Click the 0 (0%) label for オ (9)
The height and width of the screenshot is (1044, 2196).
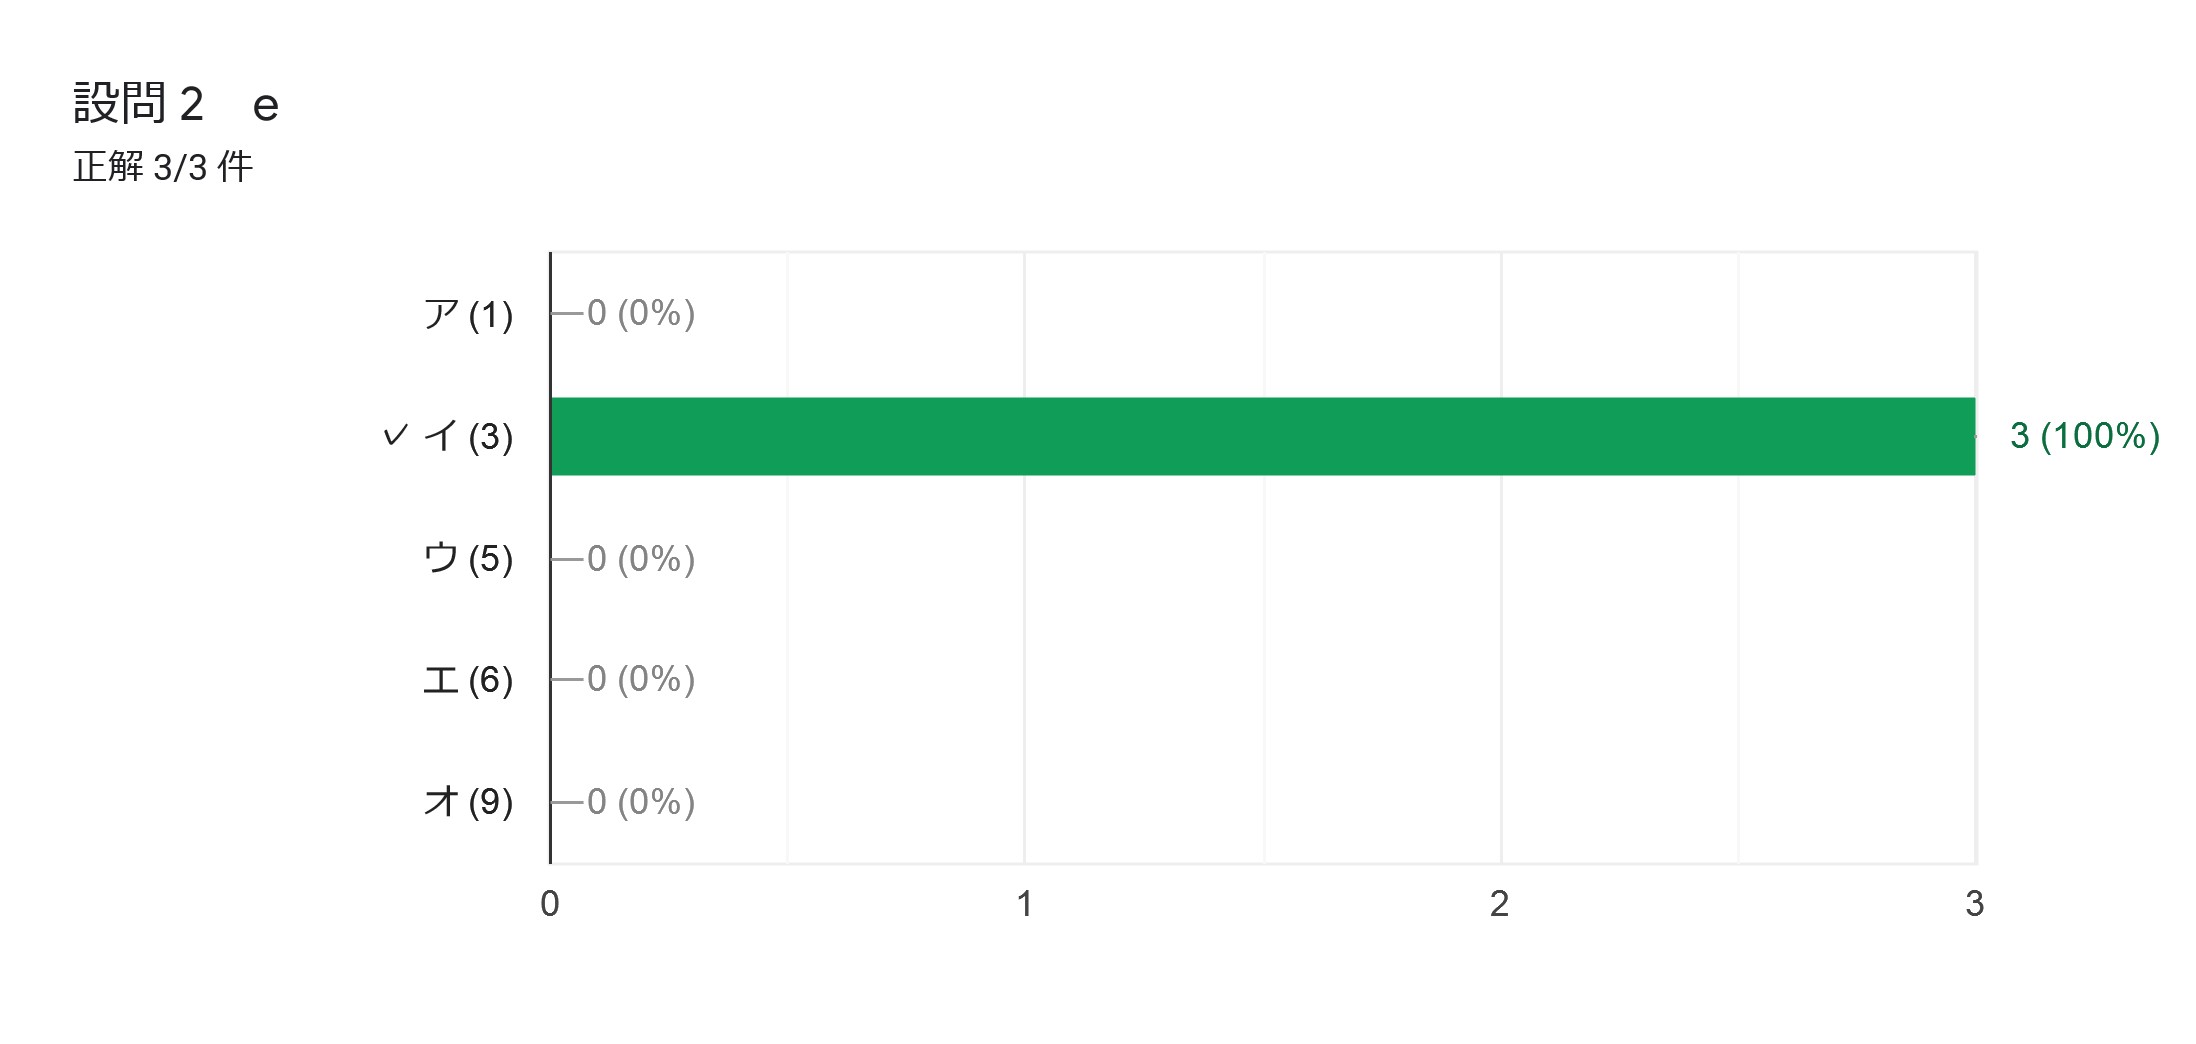[641, 802]
